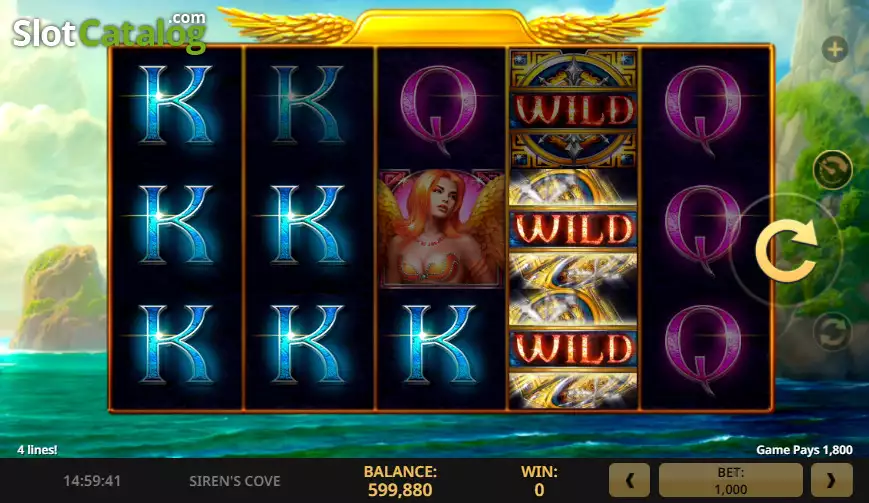Image resolution: width=869 pixels, height=503 pixels.
Task: Increase bet with right arrow
Action: [x=831, y=480]
